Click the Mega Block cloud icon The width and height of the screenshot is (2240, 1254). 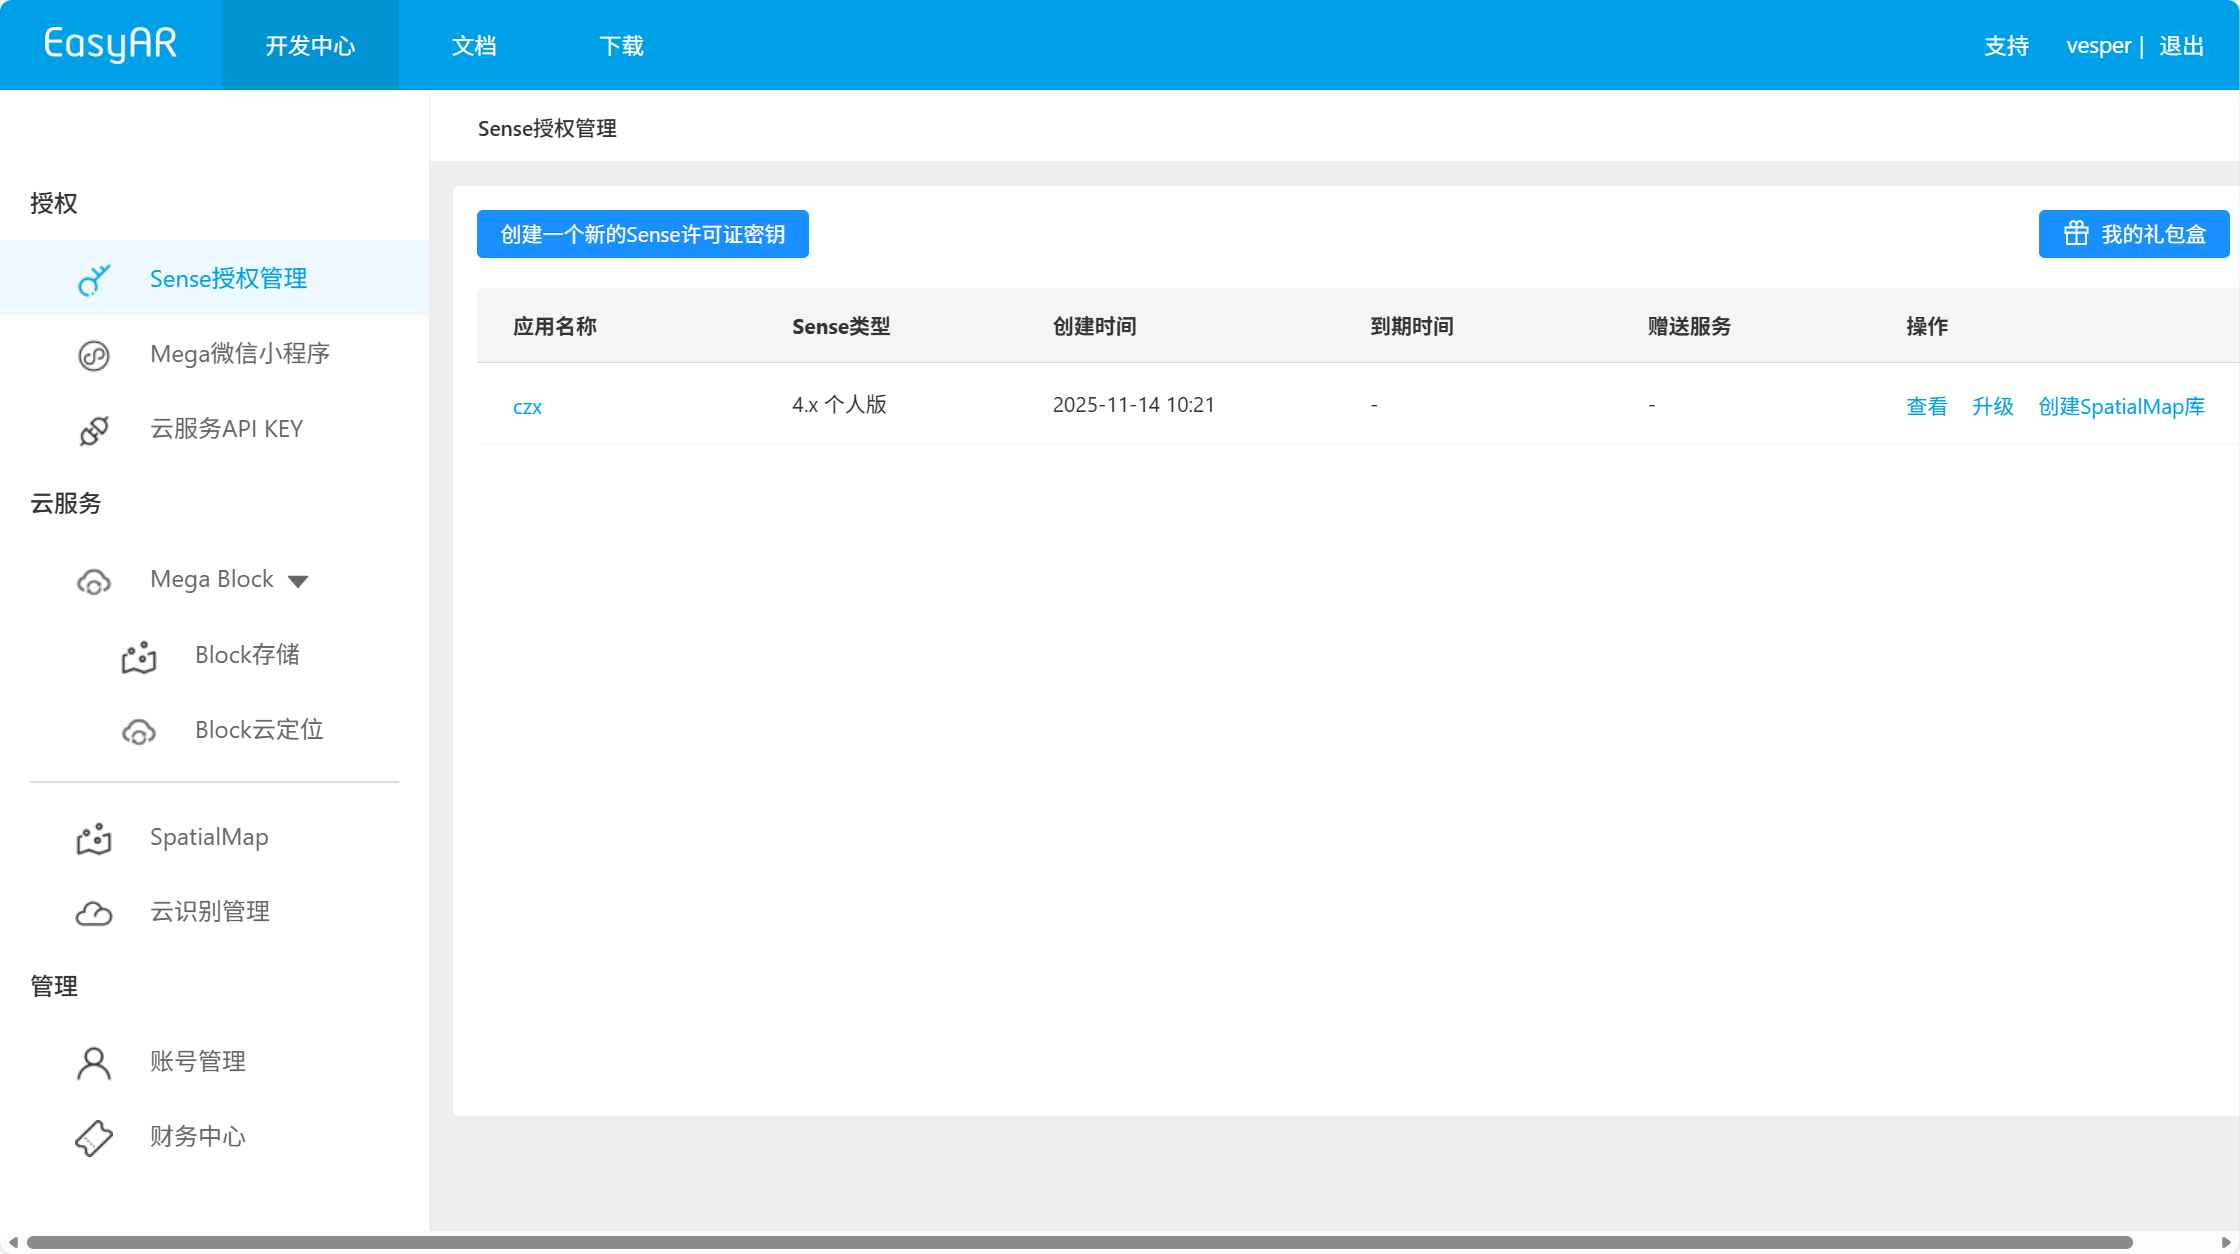[x=94, y=581]
